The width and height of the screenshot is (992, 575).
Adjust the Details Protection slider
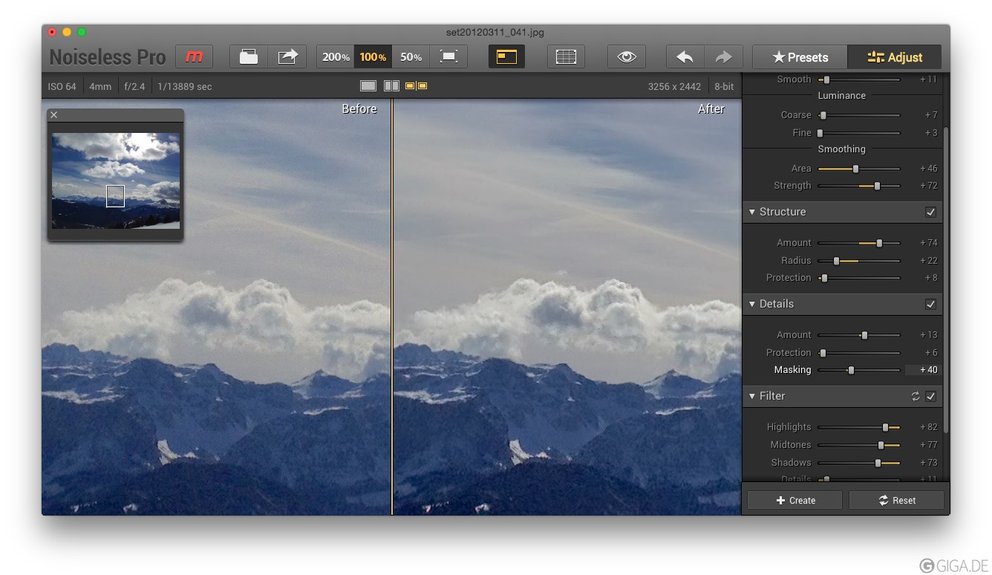point(859,353)
